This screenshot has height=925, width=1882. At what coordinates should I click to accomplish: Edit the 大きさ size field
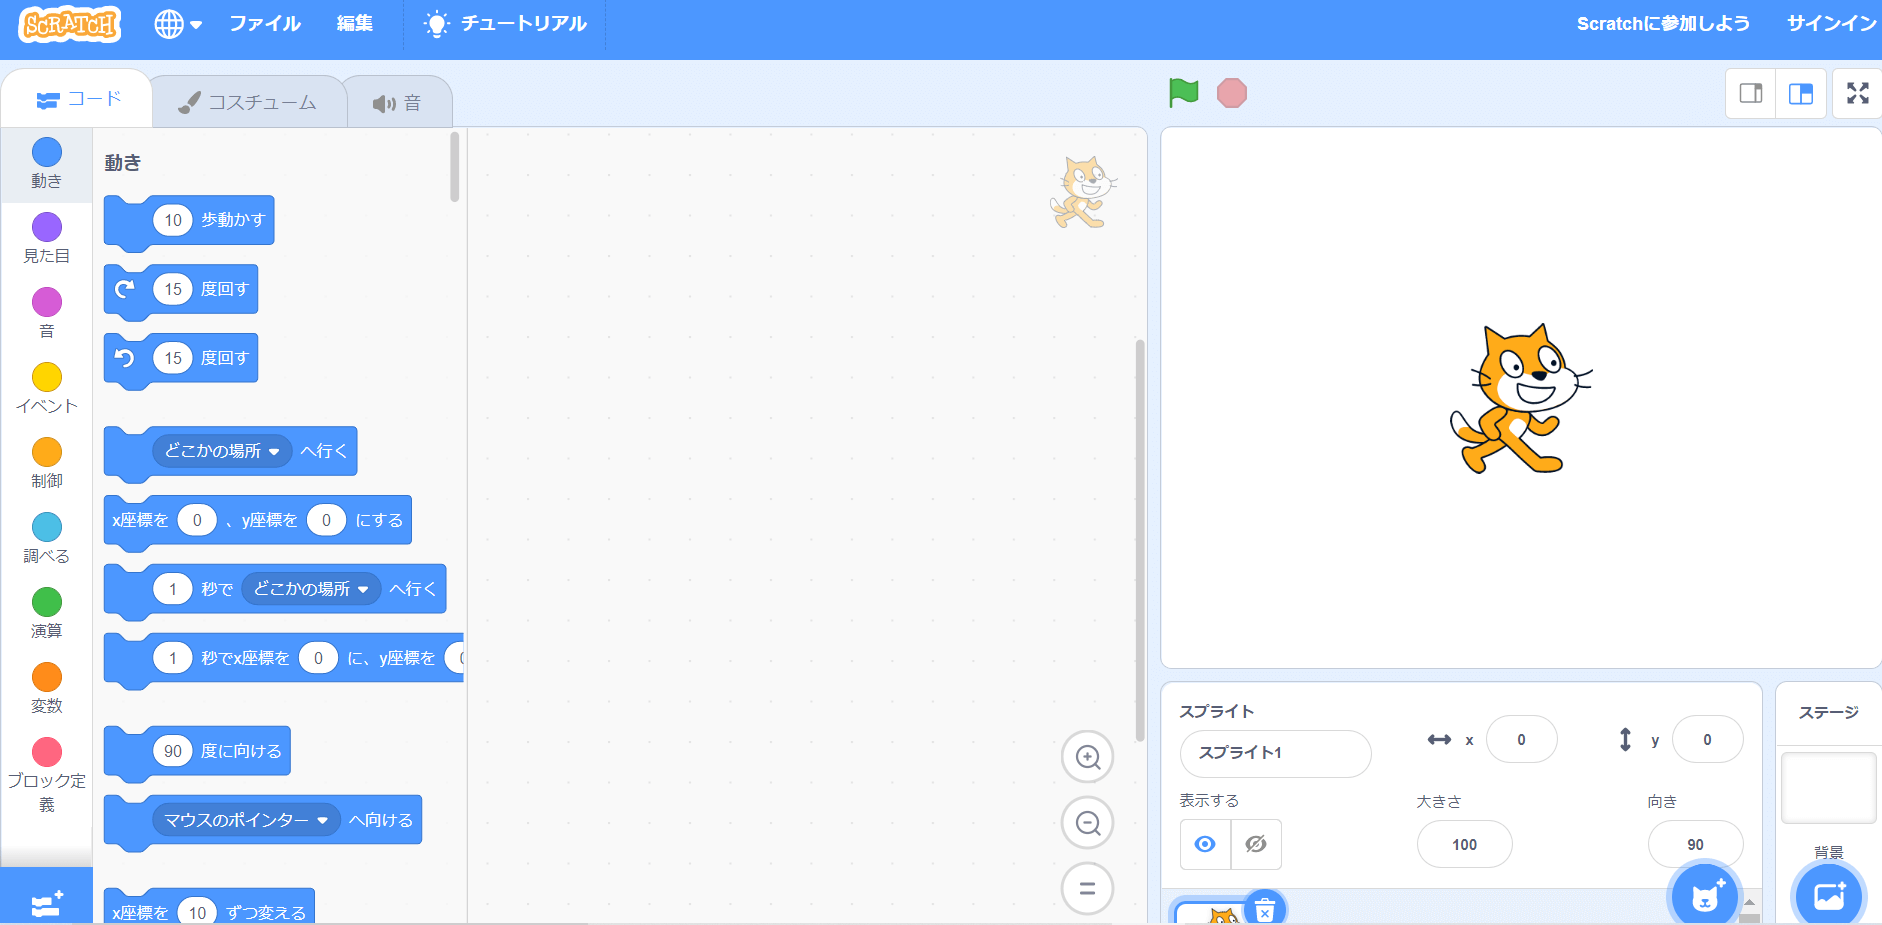point(1464,844)
